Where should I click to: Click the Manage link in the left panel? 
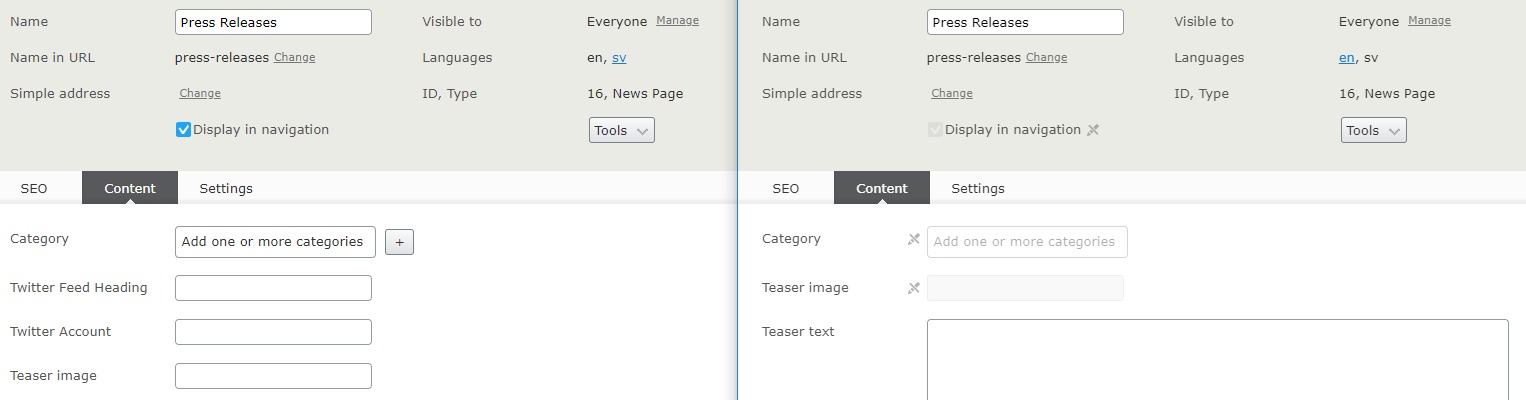pos(677,21)
